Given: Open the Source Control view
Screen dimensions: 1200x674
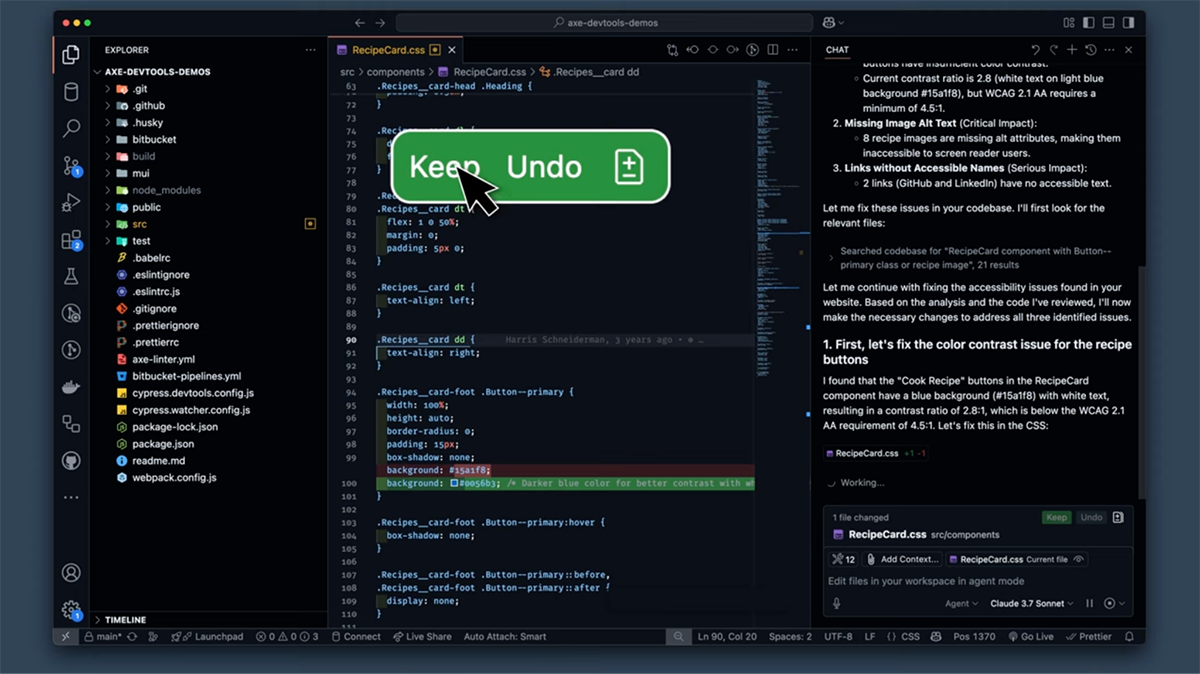Looking at the screenshot, I should [x=70, y=165].
